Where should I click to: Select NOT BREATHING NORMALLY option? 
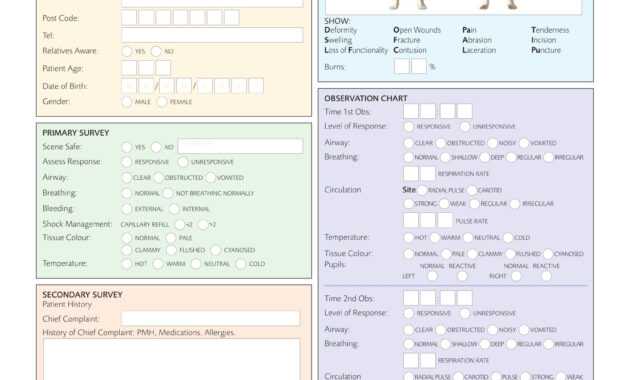[x=168, y=193]
